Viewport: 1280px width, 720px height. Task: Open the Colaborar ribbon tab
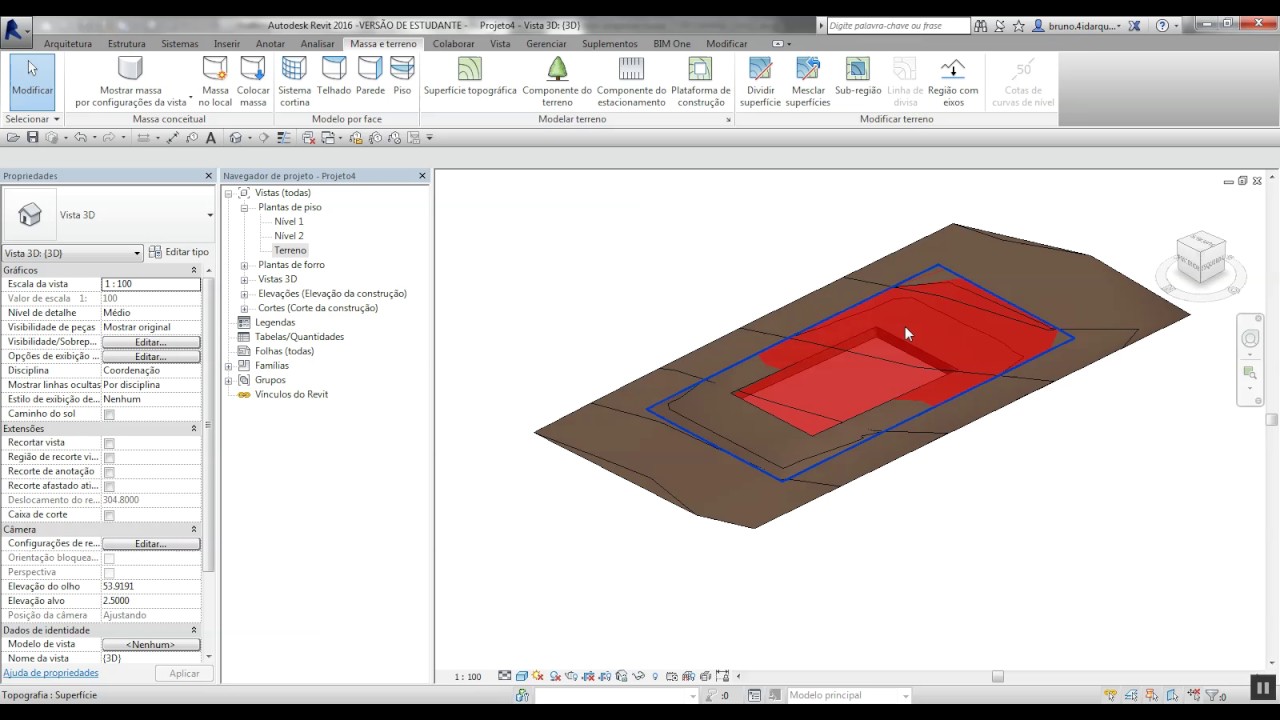[x=454, y=44]
